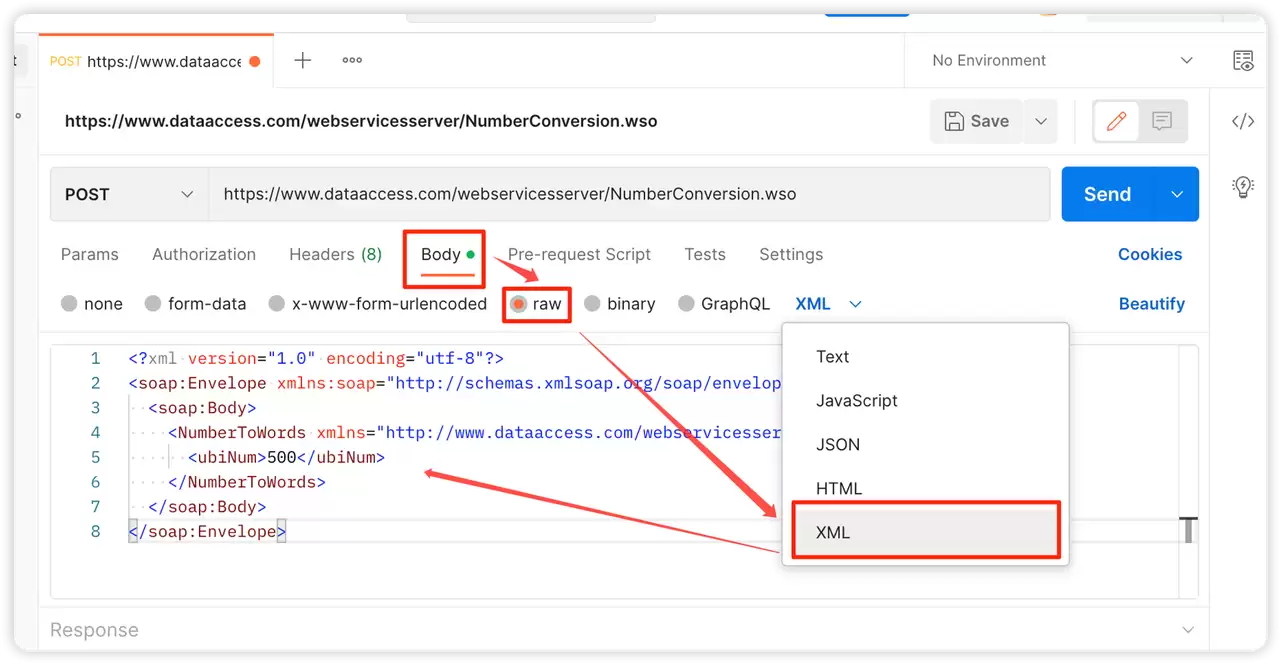Click the lightbulb info icon in sidebar

point(1243,186)
